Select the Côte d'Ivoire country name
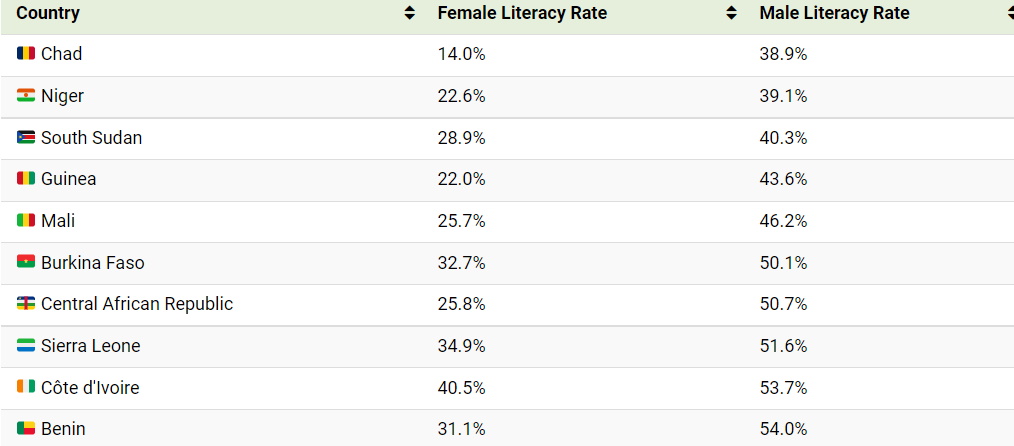Viewport: 1014px width, 446px height. (x=90, y=388)
